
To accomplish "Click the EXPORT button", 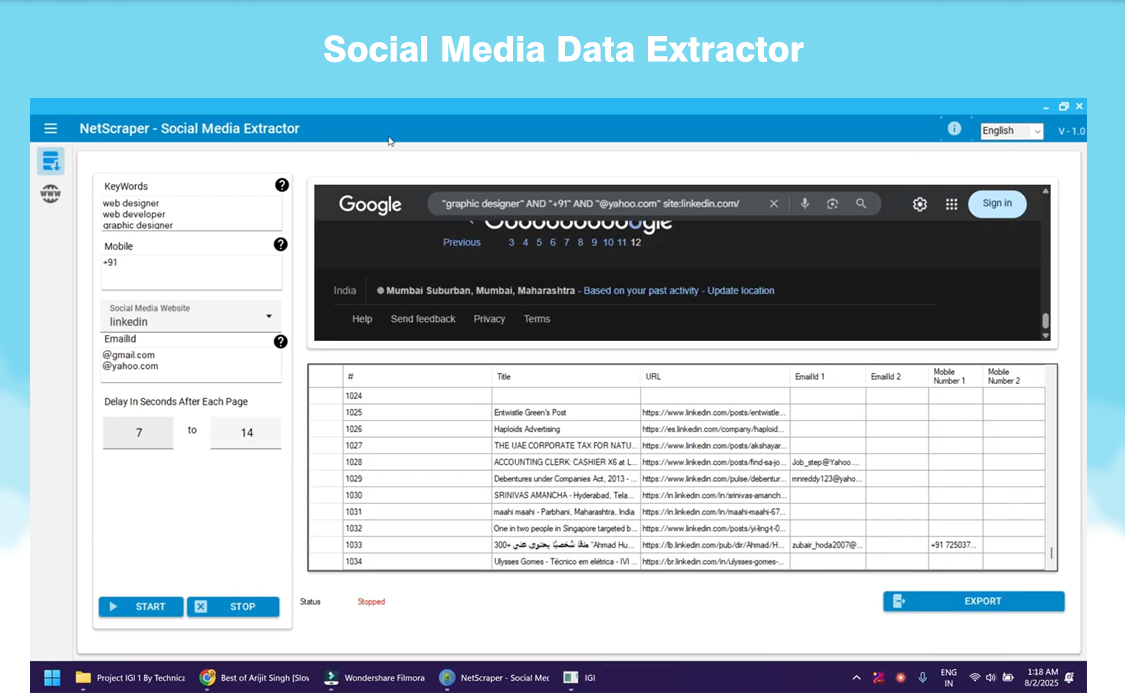I will (974, 601).
